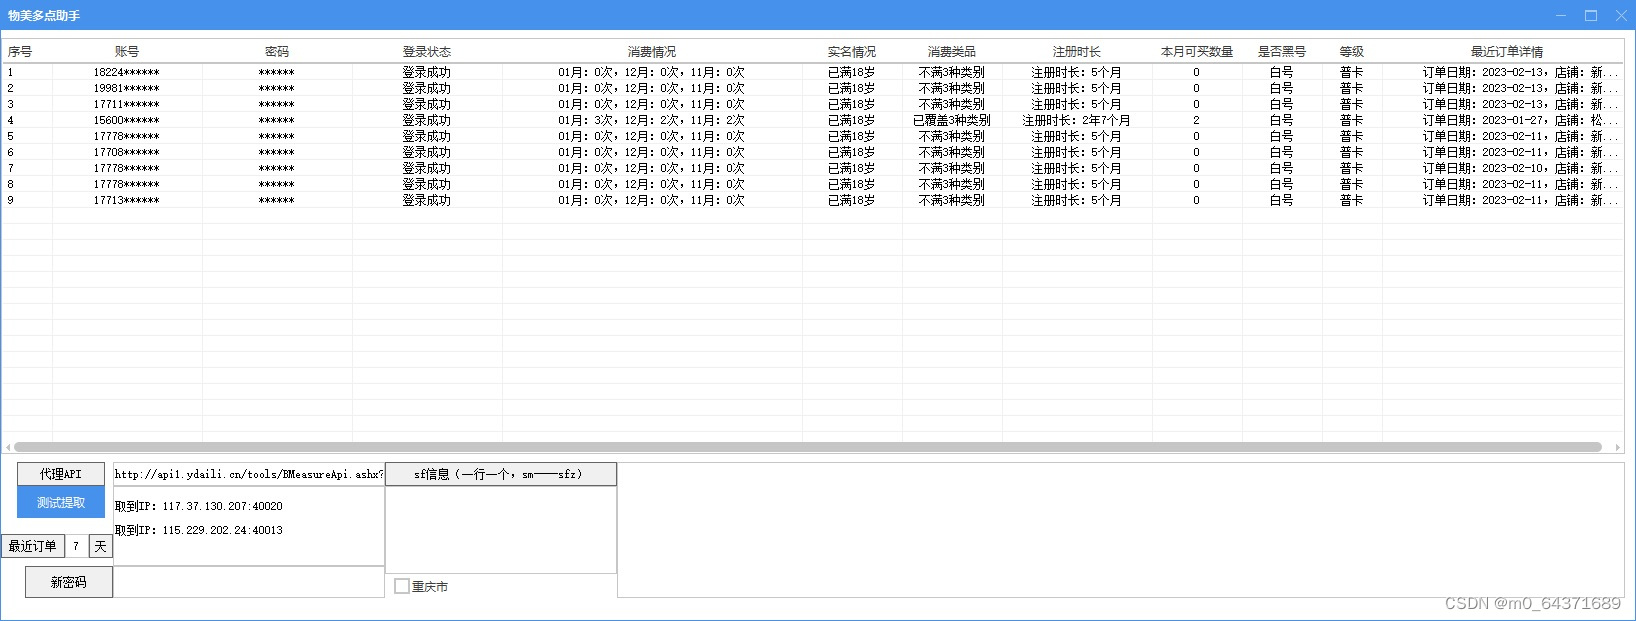Toggle the 重庆市 checkbox
Screen dimensions: 1636x621
(x=402, y=587)
